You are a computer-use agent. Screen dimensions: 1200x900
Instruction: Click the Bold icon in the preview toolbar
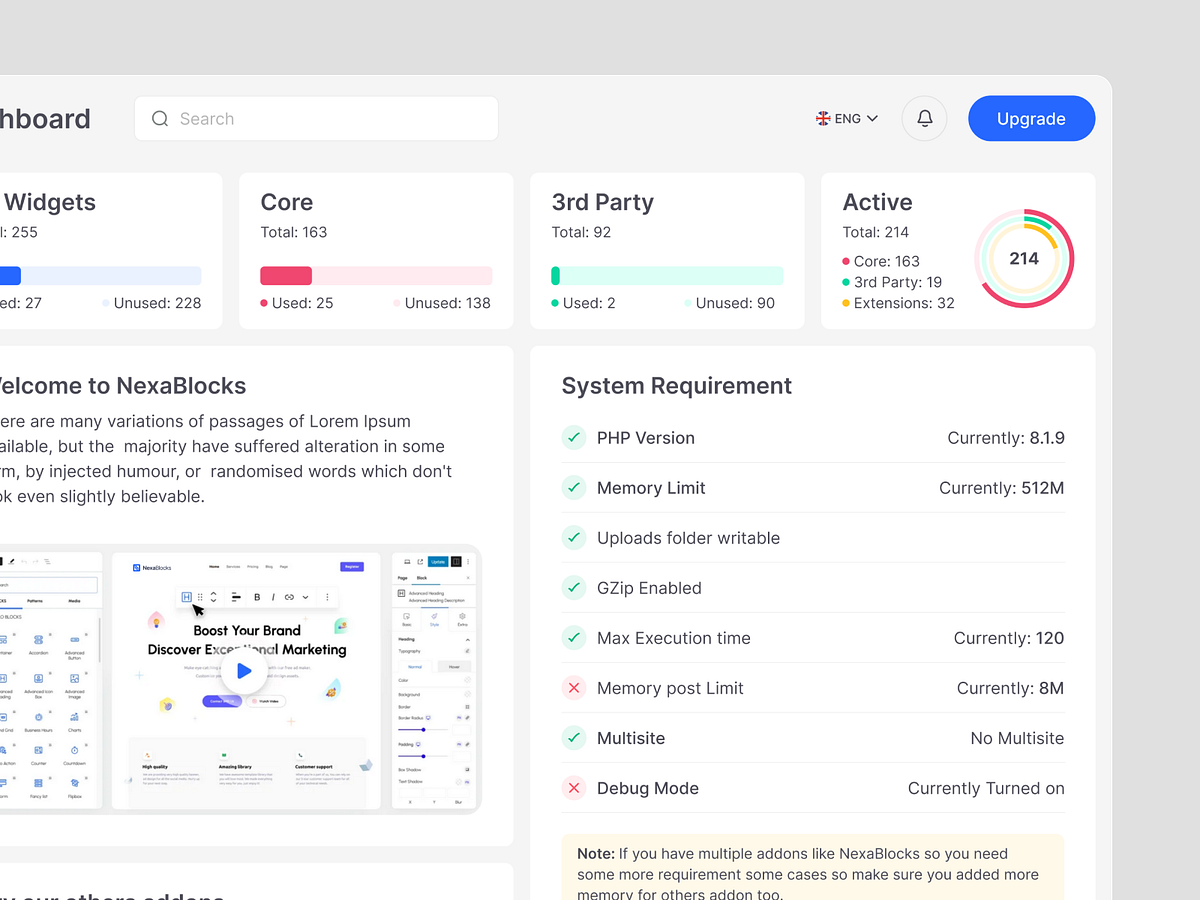tap(257, 597)
